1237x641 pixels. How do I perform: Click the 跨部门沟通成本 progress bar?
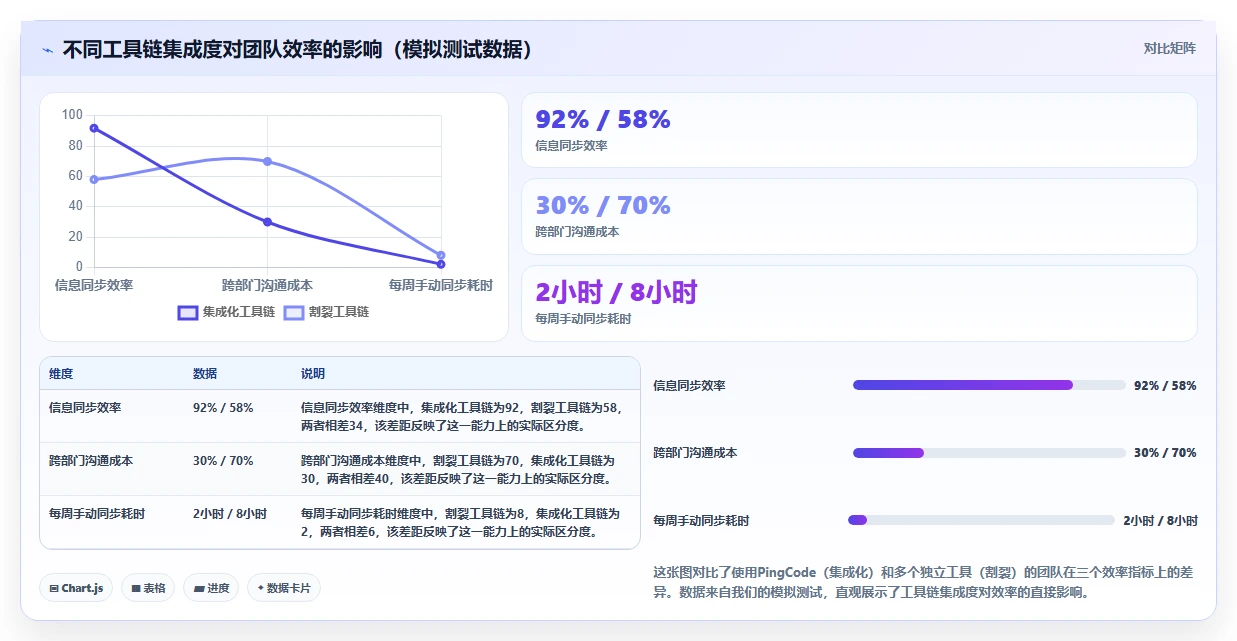point(989,453)
